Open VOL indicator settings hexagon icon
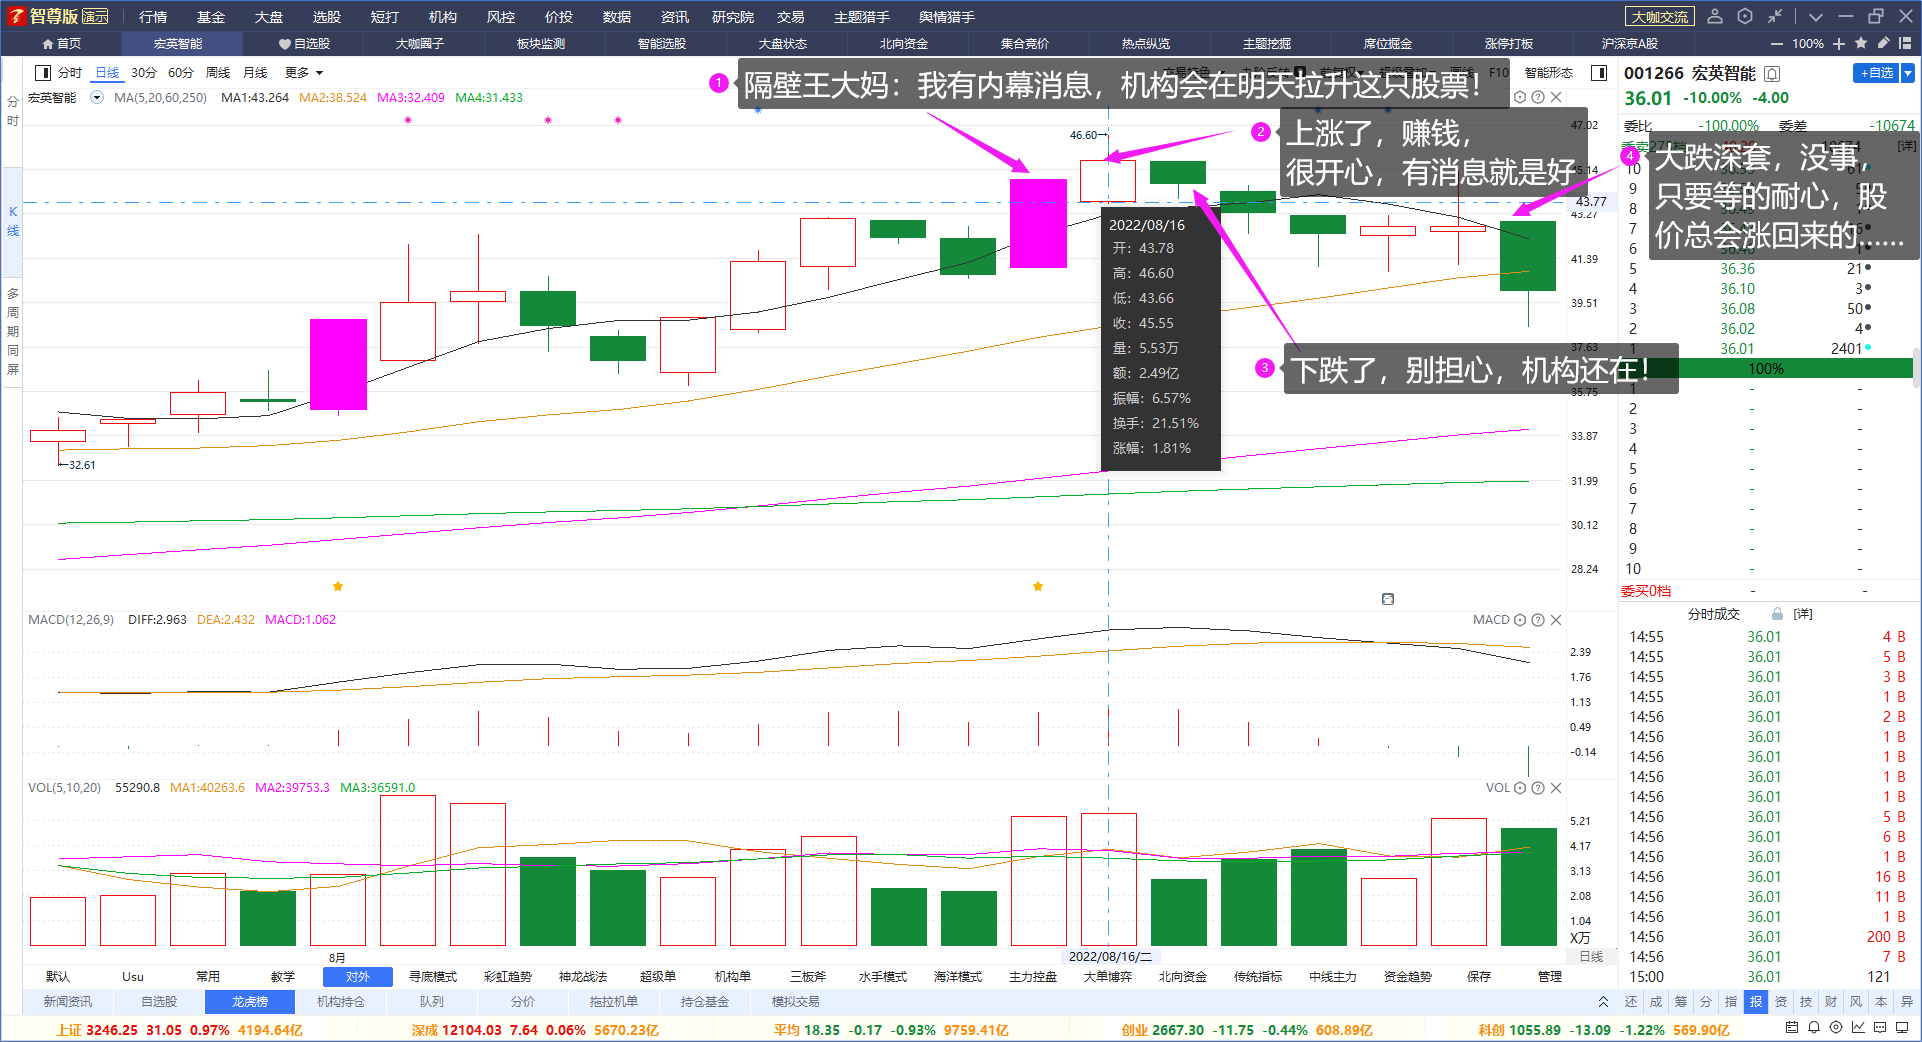1922x1042 pixels. [x=1520, y=788]
